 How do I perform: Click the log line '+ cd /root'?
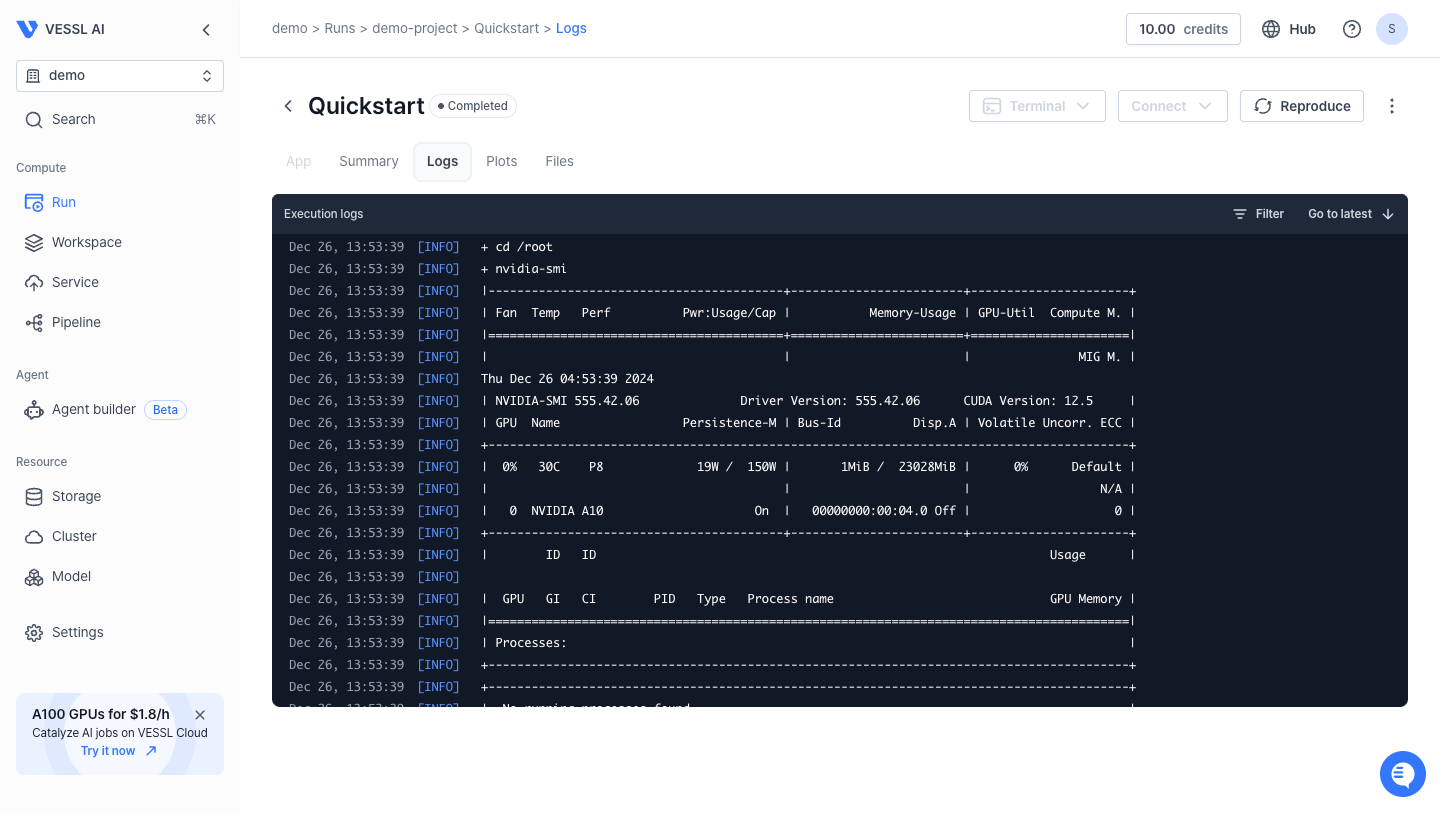tap(517, 247)
